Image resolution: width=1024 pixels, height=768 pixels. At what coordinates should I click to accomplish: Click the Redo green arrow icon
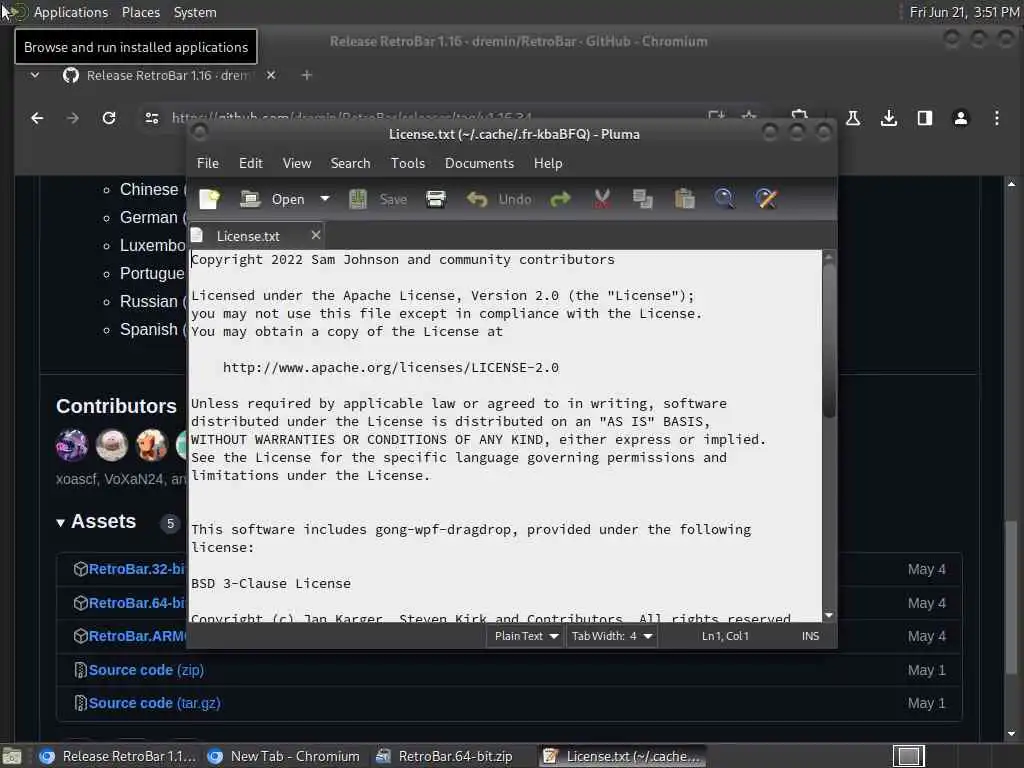point(560,199)
